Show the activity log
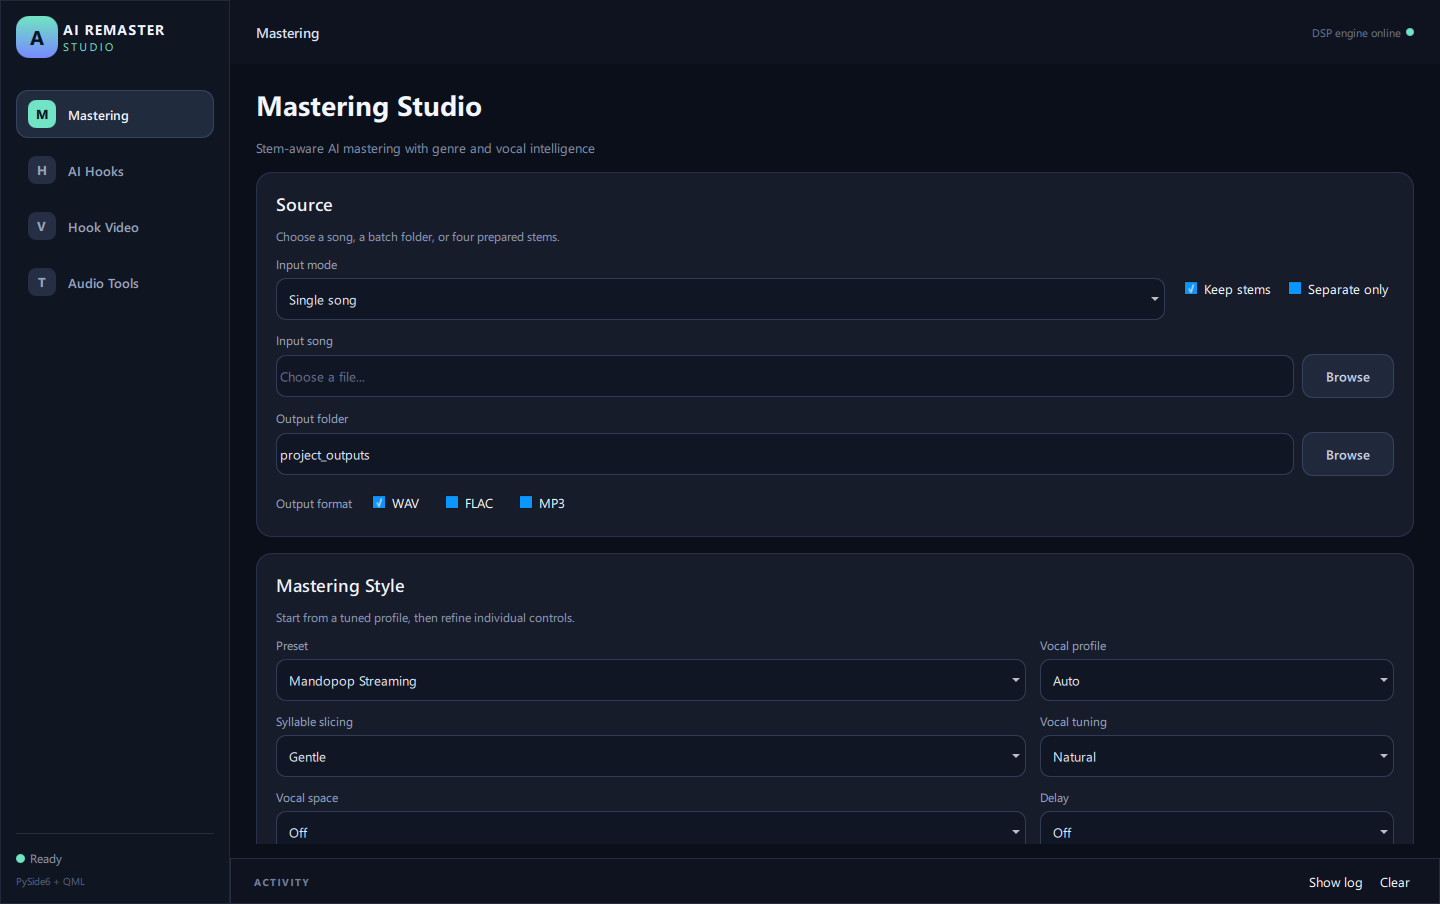The height and width of the screenshot is (904, 1440). [x=1335, y=882]
